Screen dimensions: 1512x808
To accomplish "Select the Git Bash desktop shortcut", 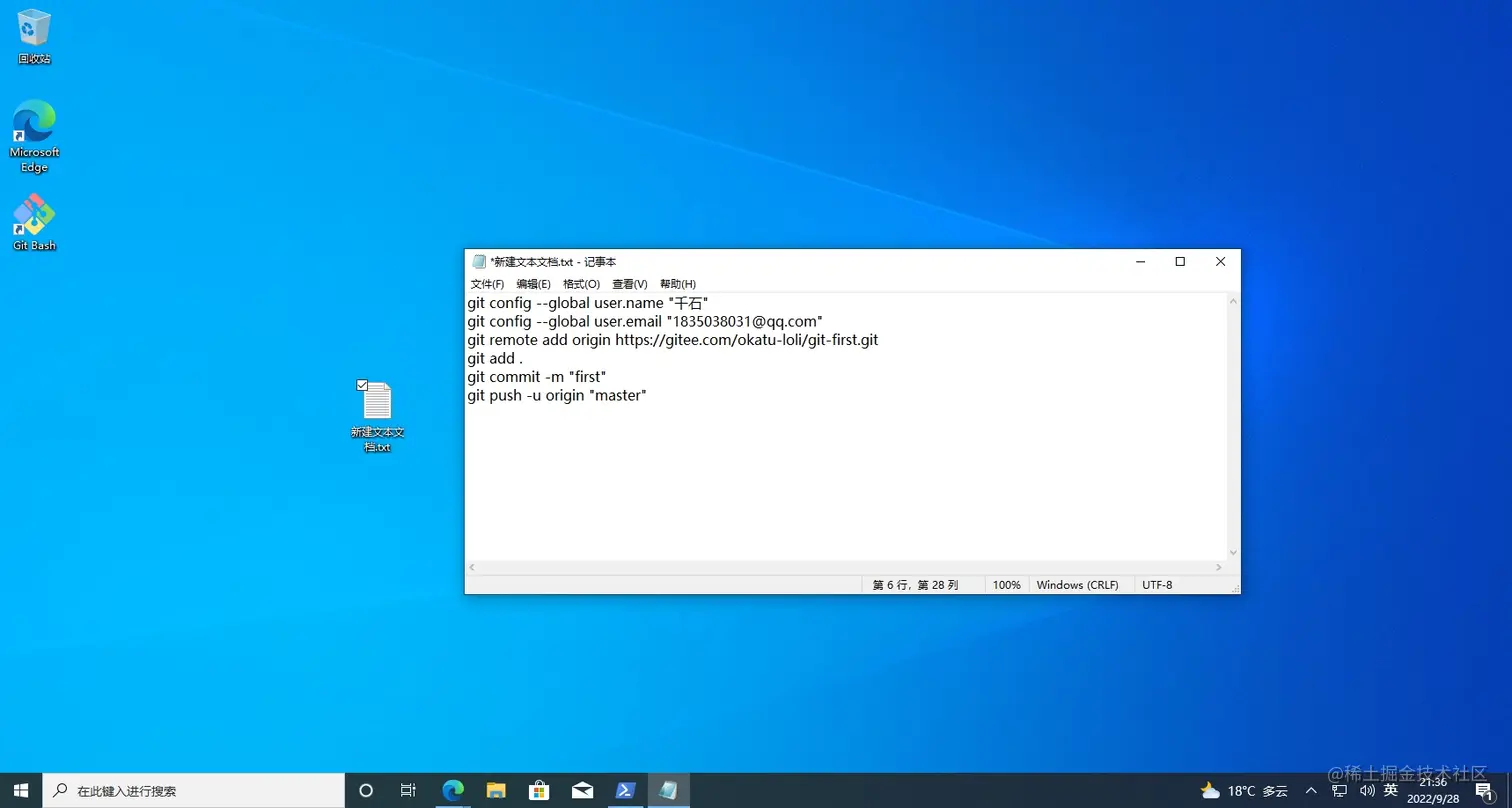I will 34,222.
